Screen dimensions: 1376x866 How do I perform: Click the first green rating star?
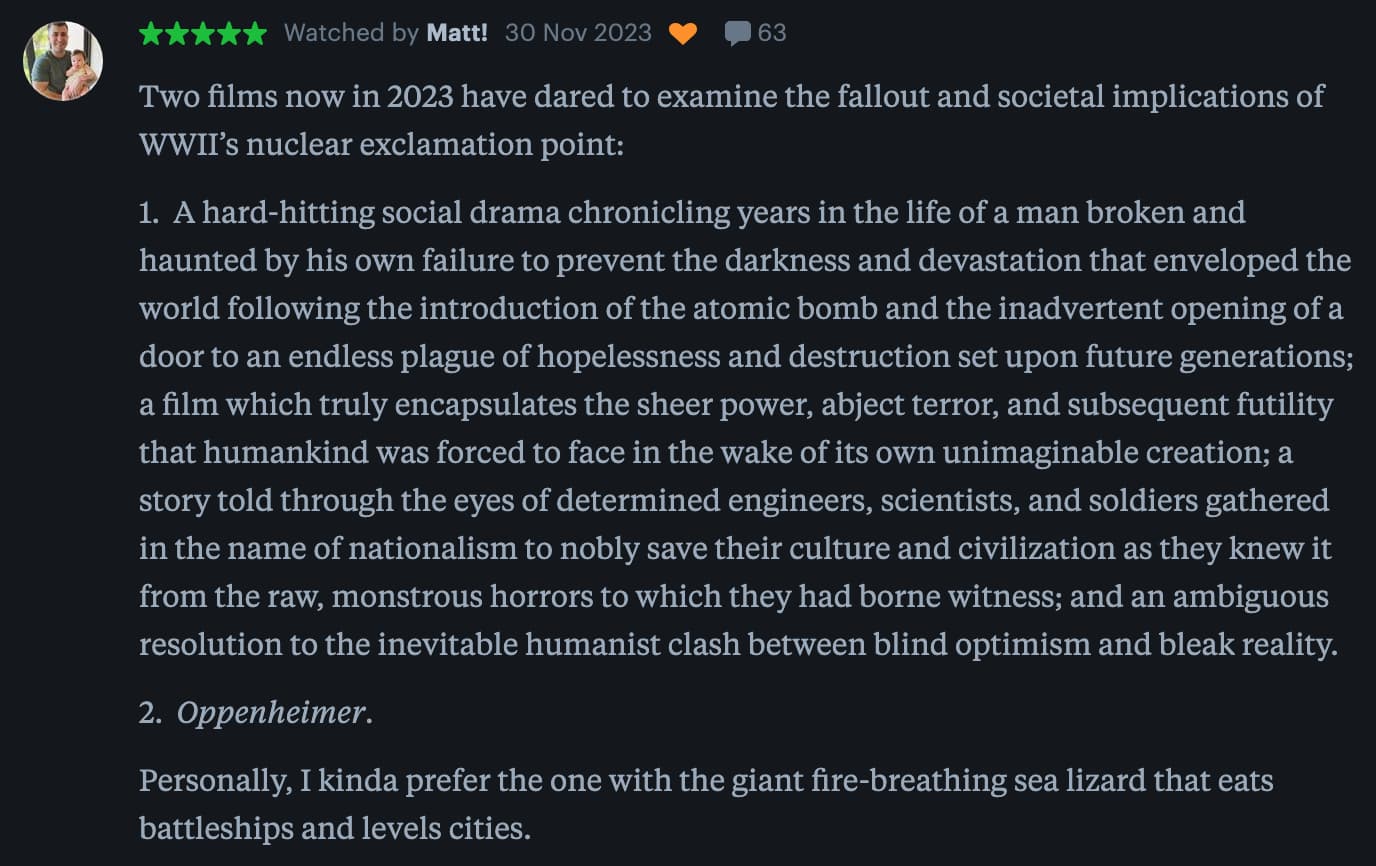pos(151,33)
